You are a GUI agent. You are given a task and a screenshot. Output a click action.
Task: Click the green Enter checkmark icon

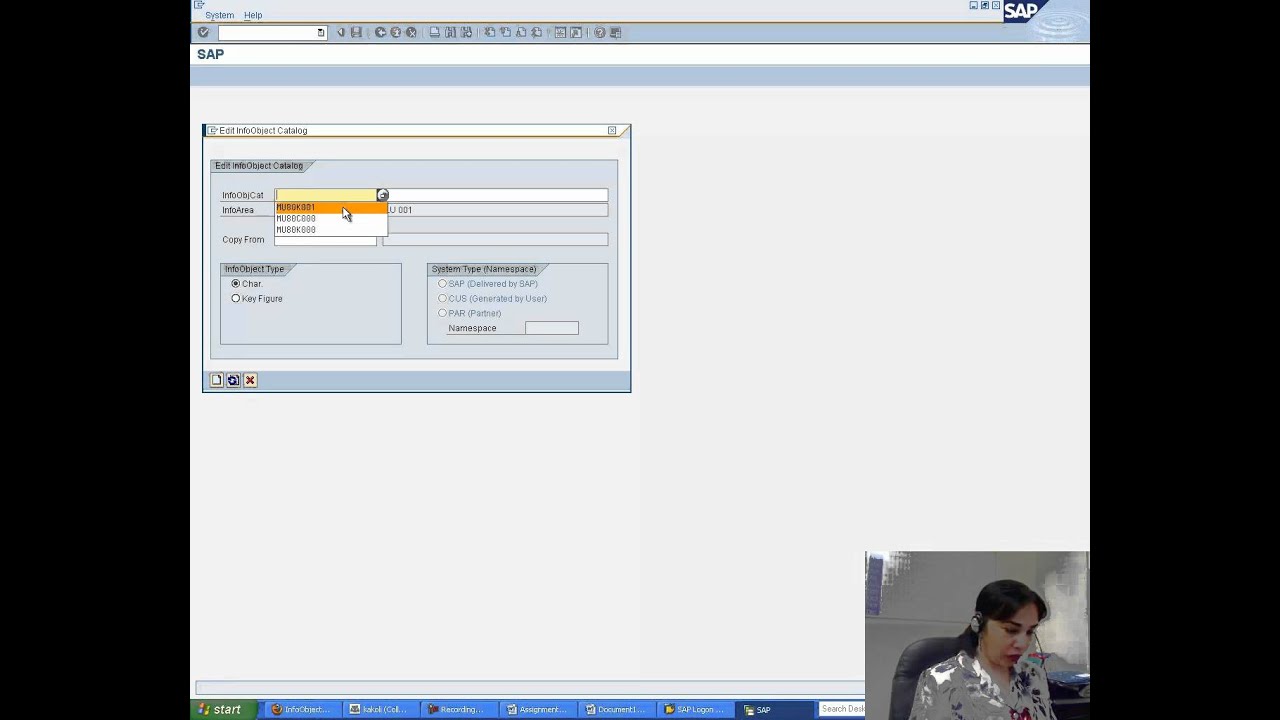tap(203, 32)
